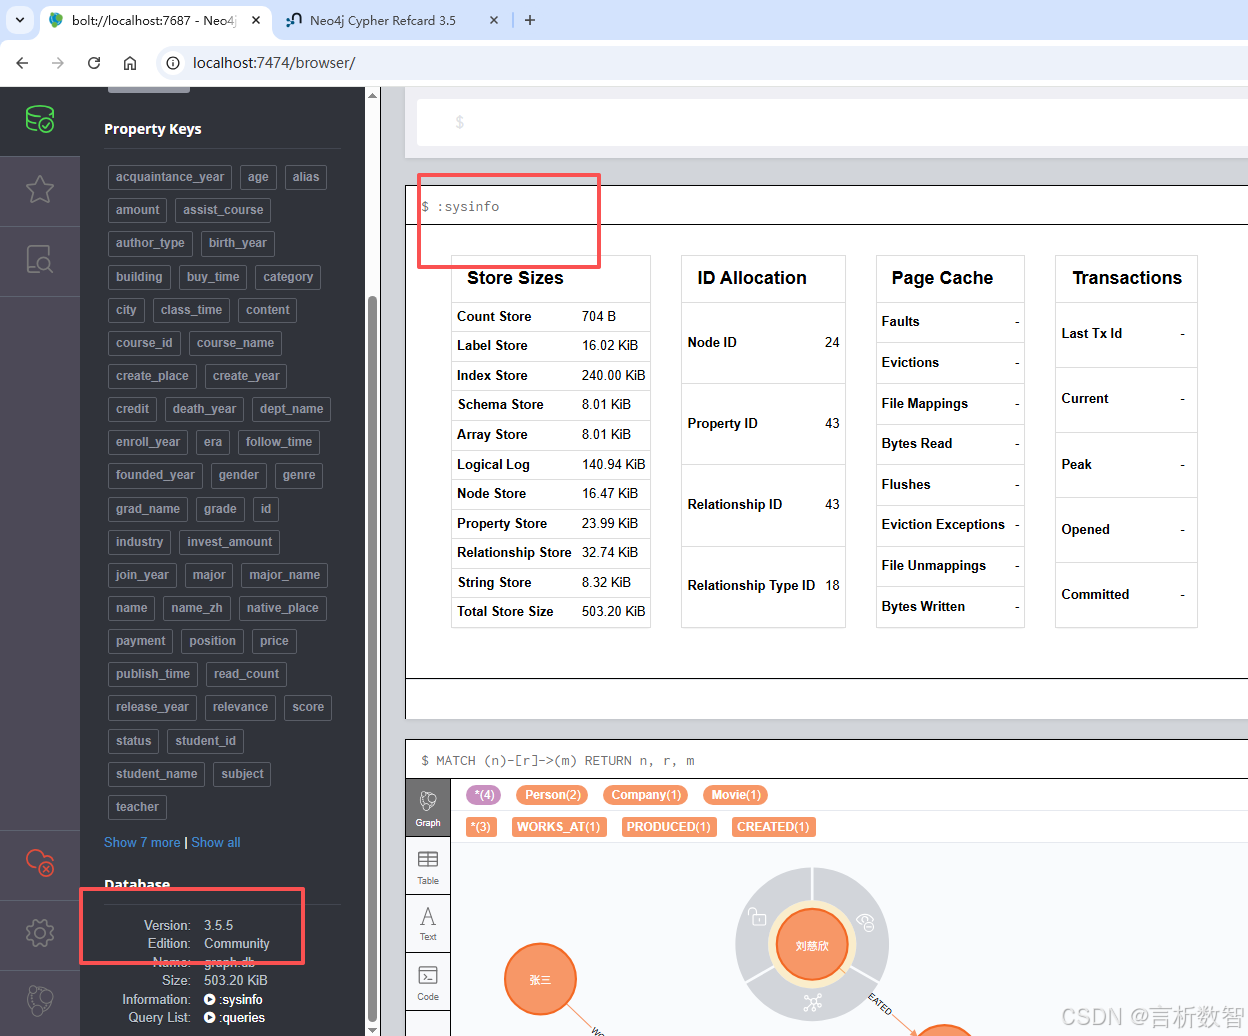
Task: Open the Cloud sync sidebar icon
Action: click(x=40, y=863)
